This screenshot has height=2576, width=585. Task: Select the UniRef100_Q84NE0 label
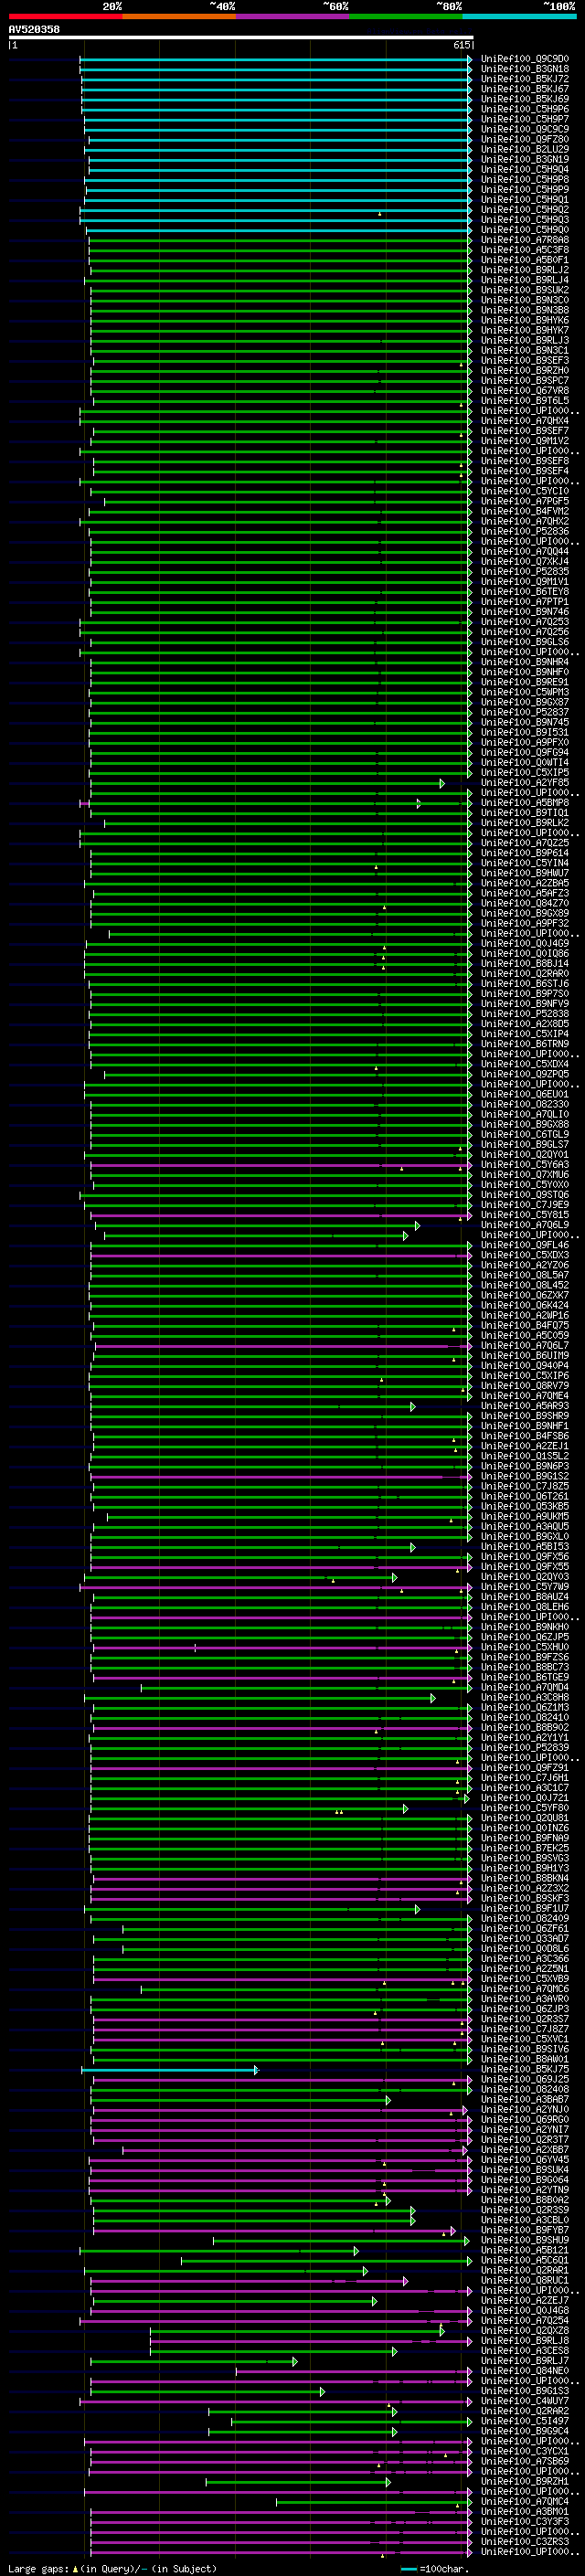525,2371
